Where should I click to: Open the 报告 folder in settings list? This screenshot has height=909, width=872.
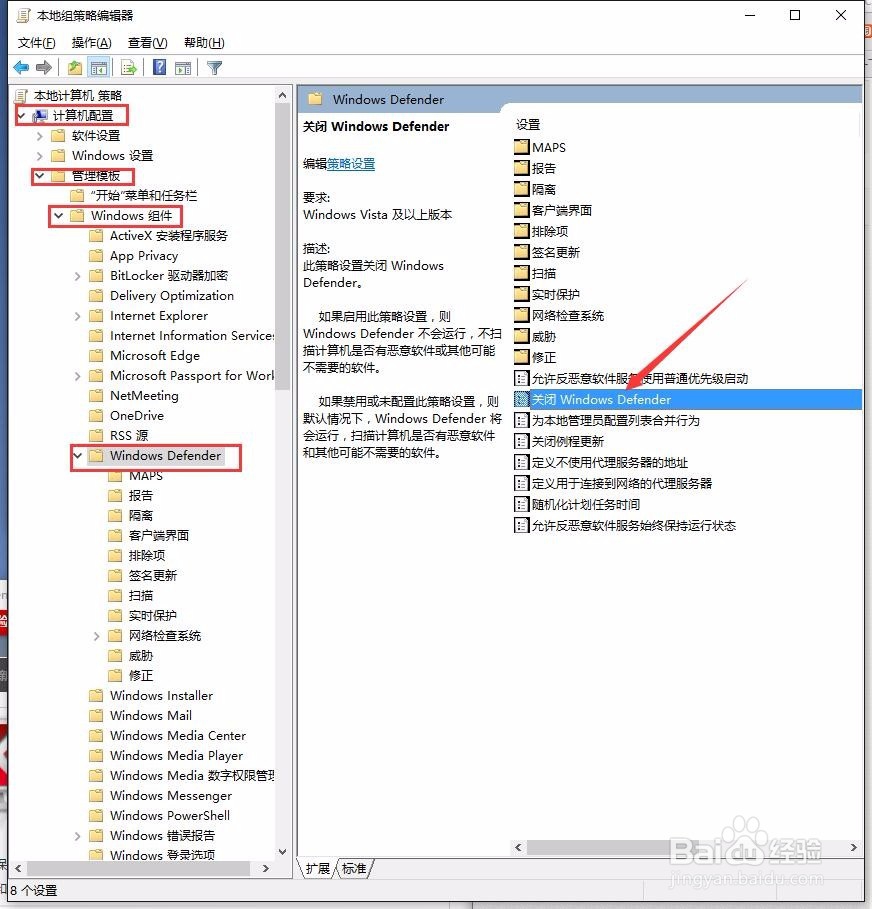tap(535, 168)
